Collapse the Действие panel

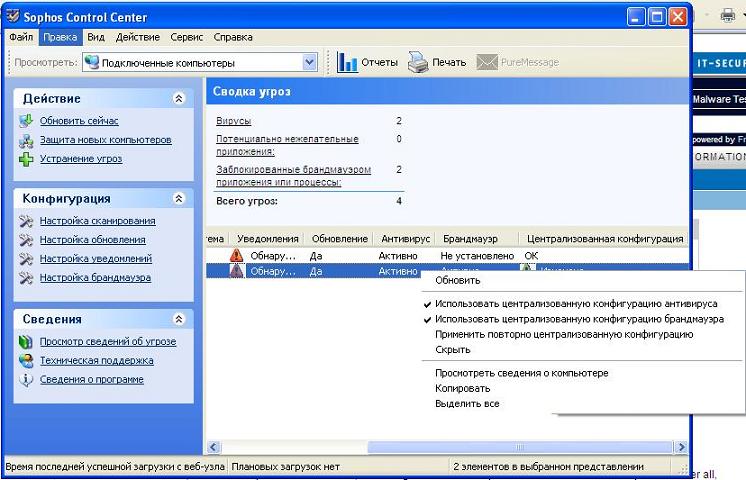[179, 98]
